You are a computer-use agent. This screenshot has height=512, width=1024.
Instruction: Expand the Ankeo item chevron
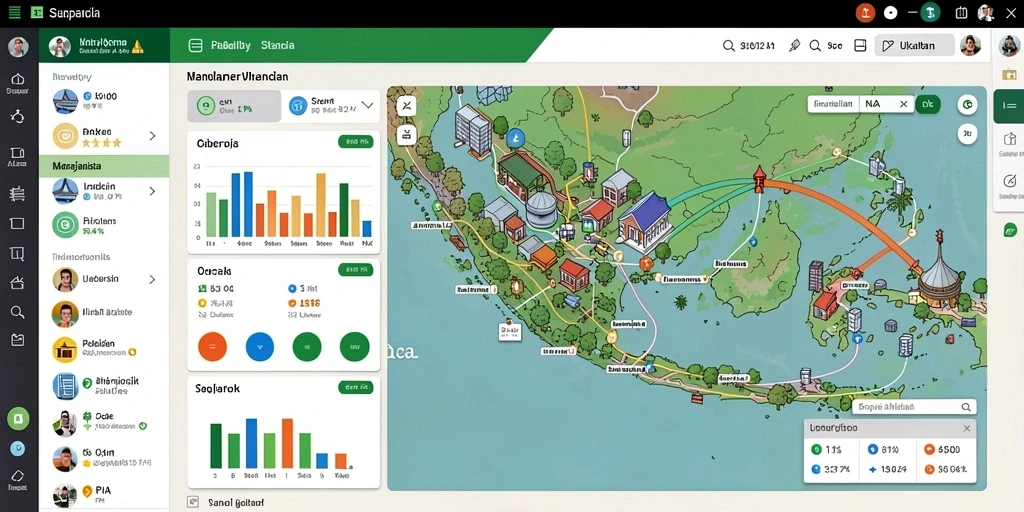[153, 136]
